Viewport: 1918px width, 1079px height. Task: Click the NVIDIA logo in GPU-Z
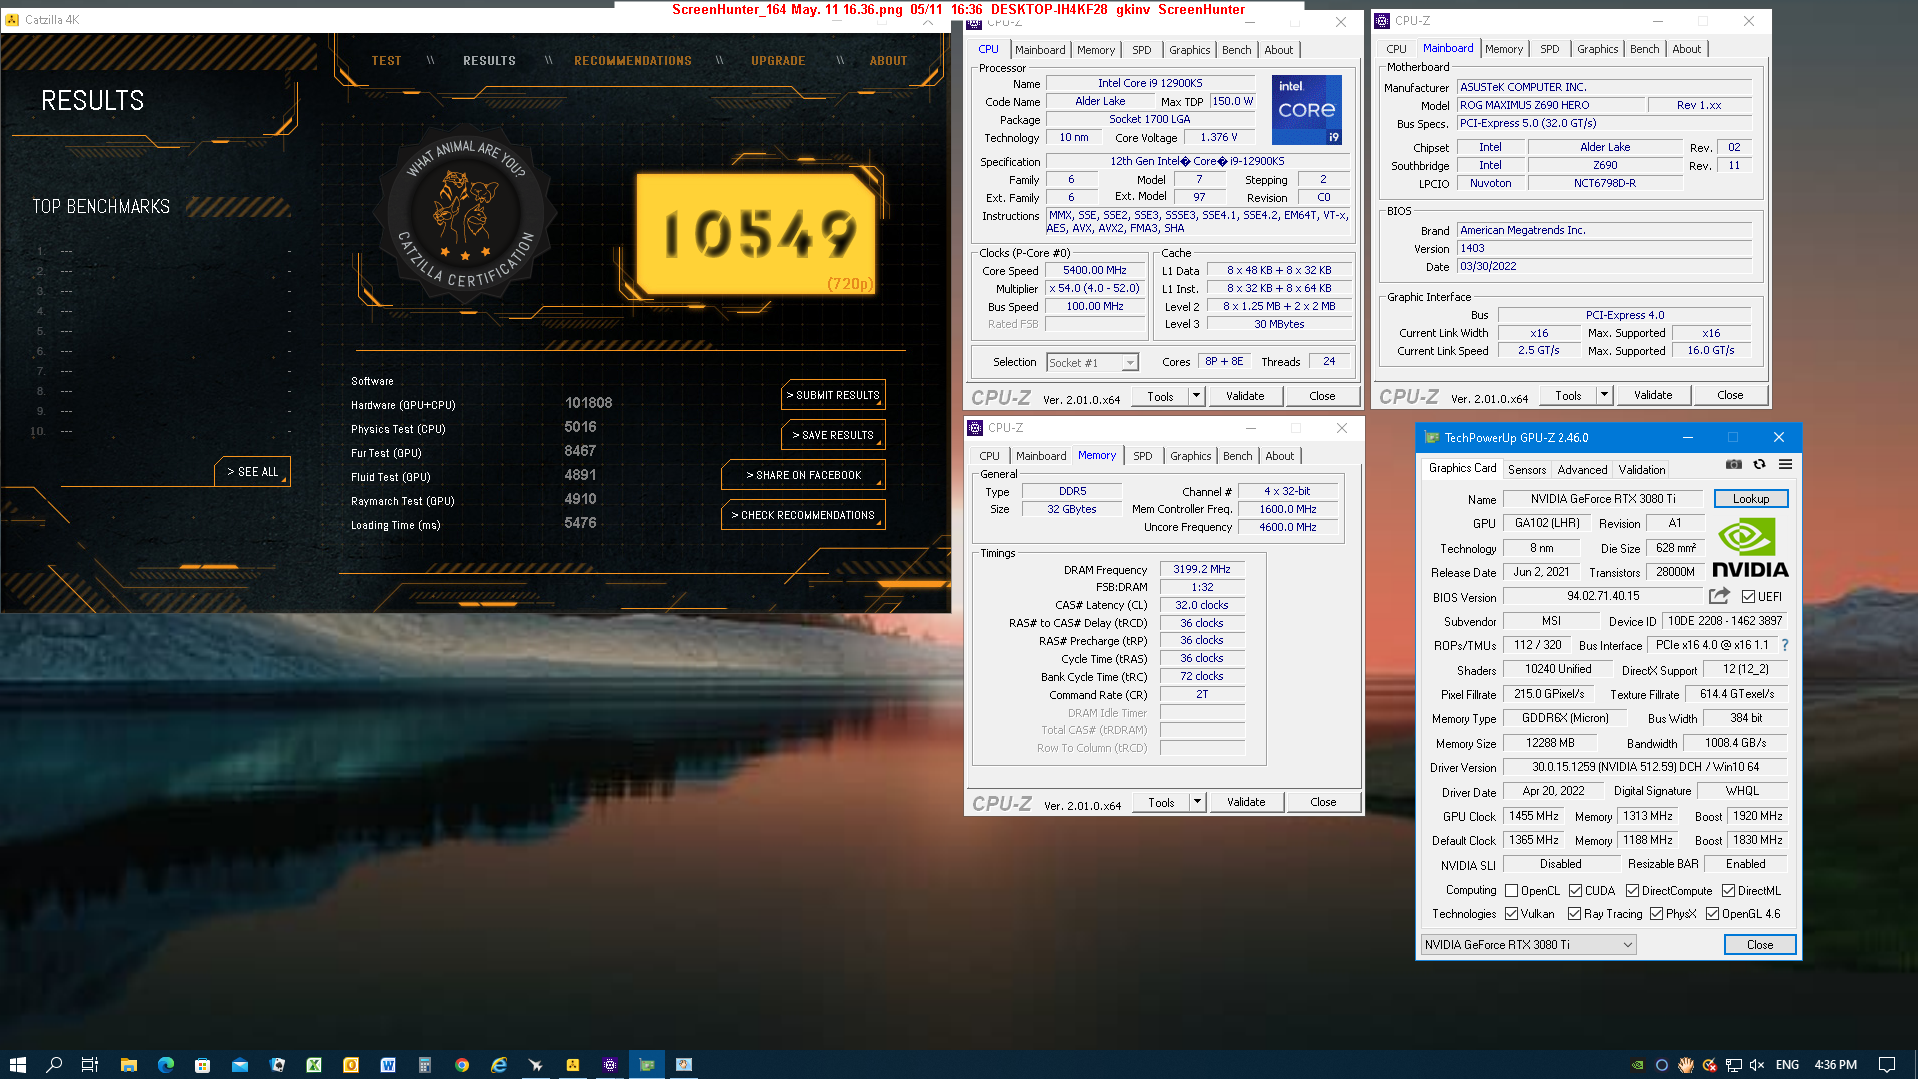click(x=1750, y=549)
